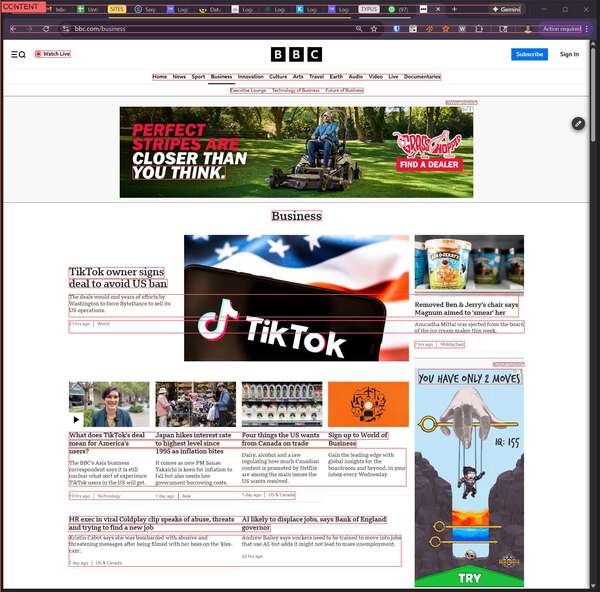
Task: Click the floating pencil edit icon
Action: 578,123
